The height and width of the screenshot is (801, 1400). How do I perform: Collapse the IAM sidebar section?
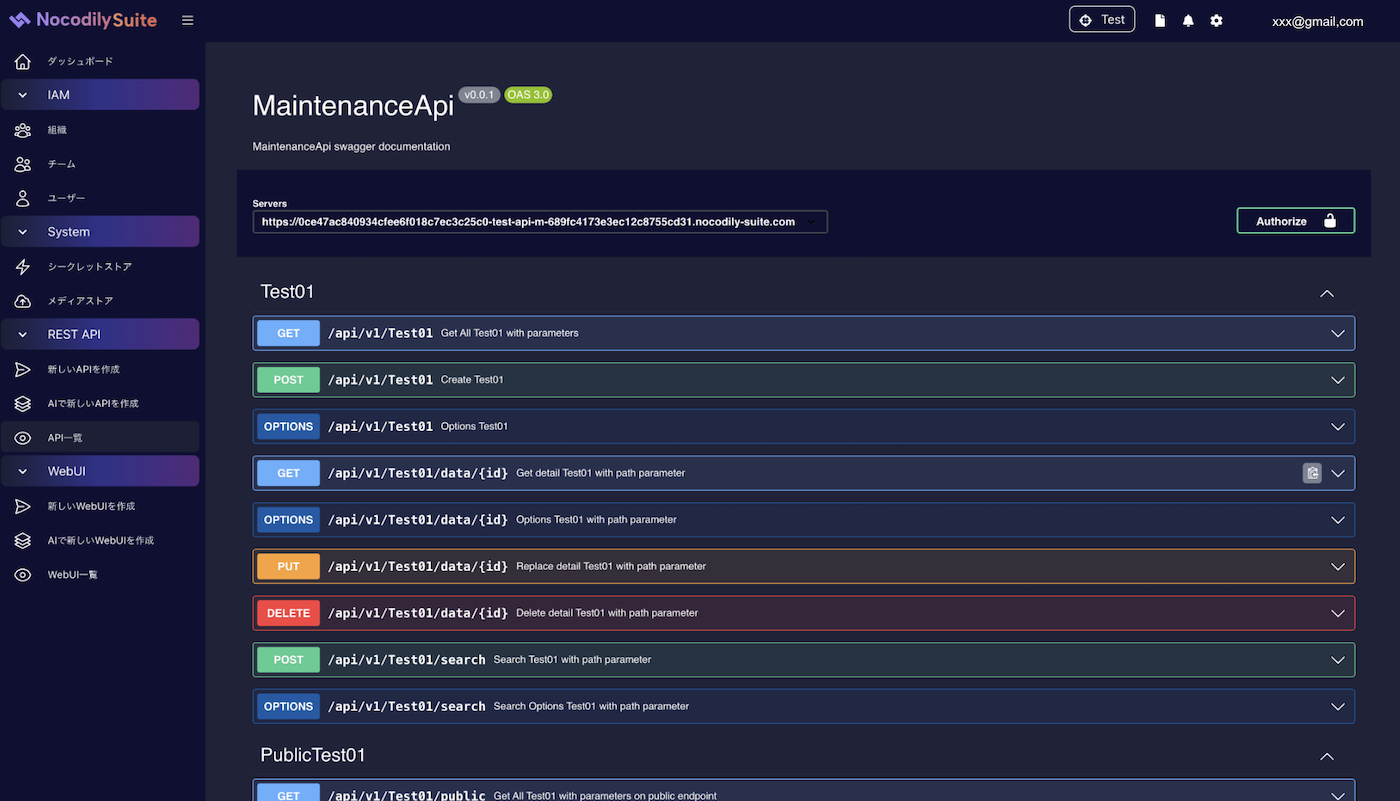click(x=23, y=95)
